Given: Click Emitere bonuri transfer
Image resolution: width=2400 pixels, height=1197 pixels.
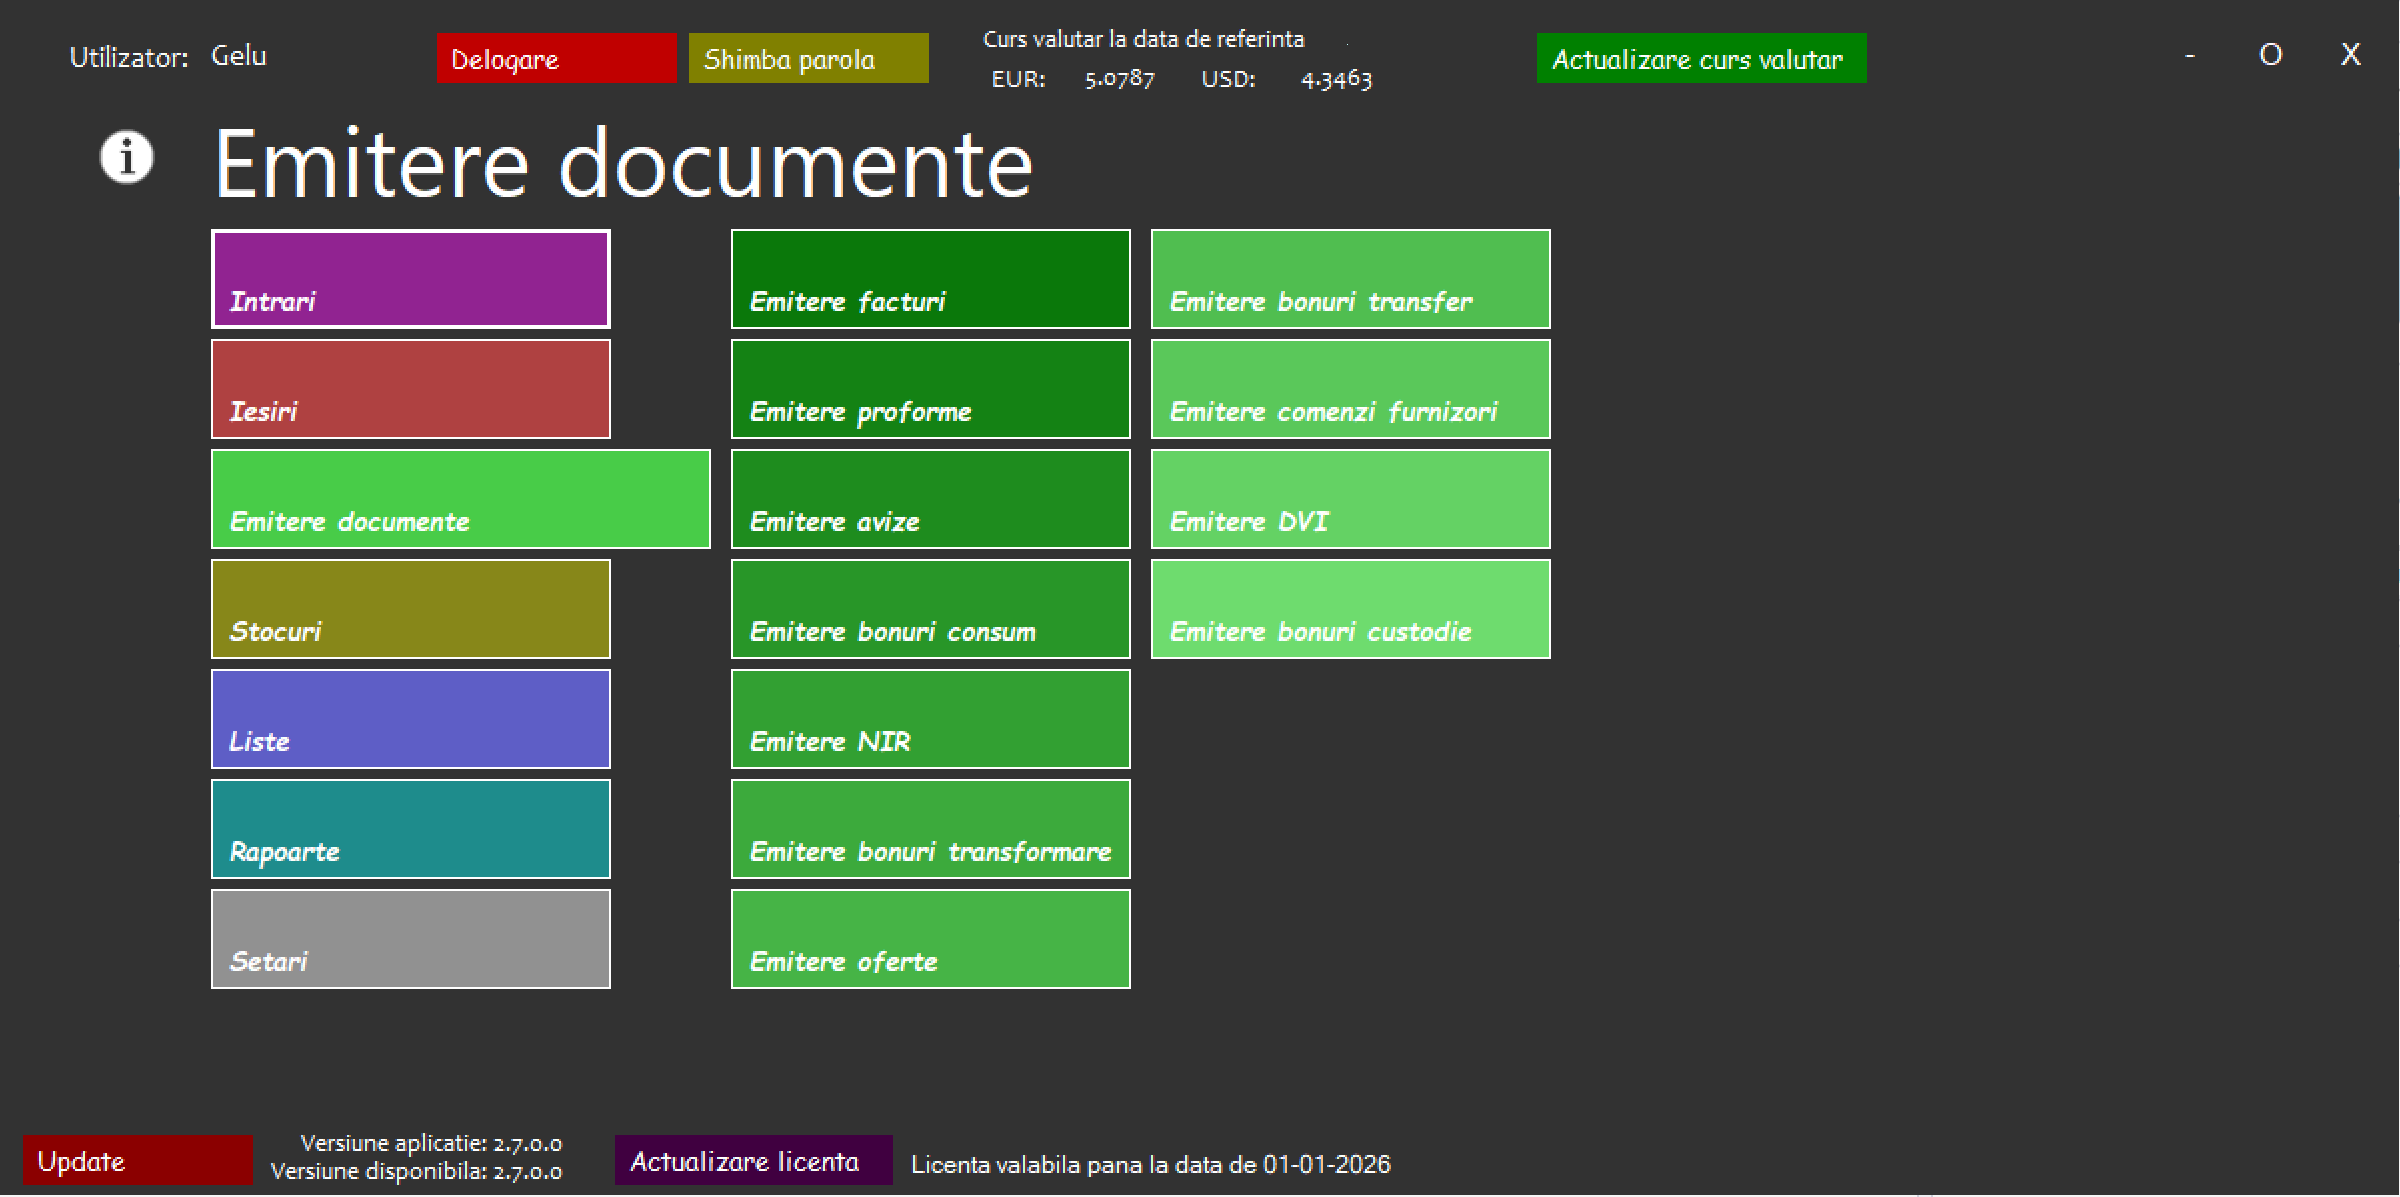Looking at the screenshot, I should click(x=1350, y=279).
